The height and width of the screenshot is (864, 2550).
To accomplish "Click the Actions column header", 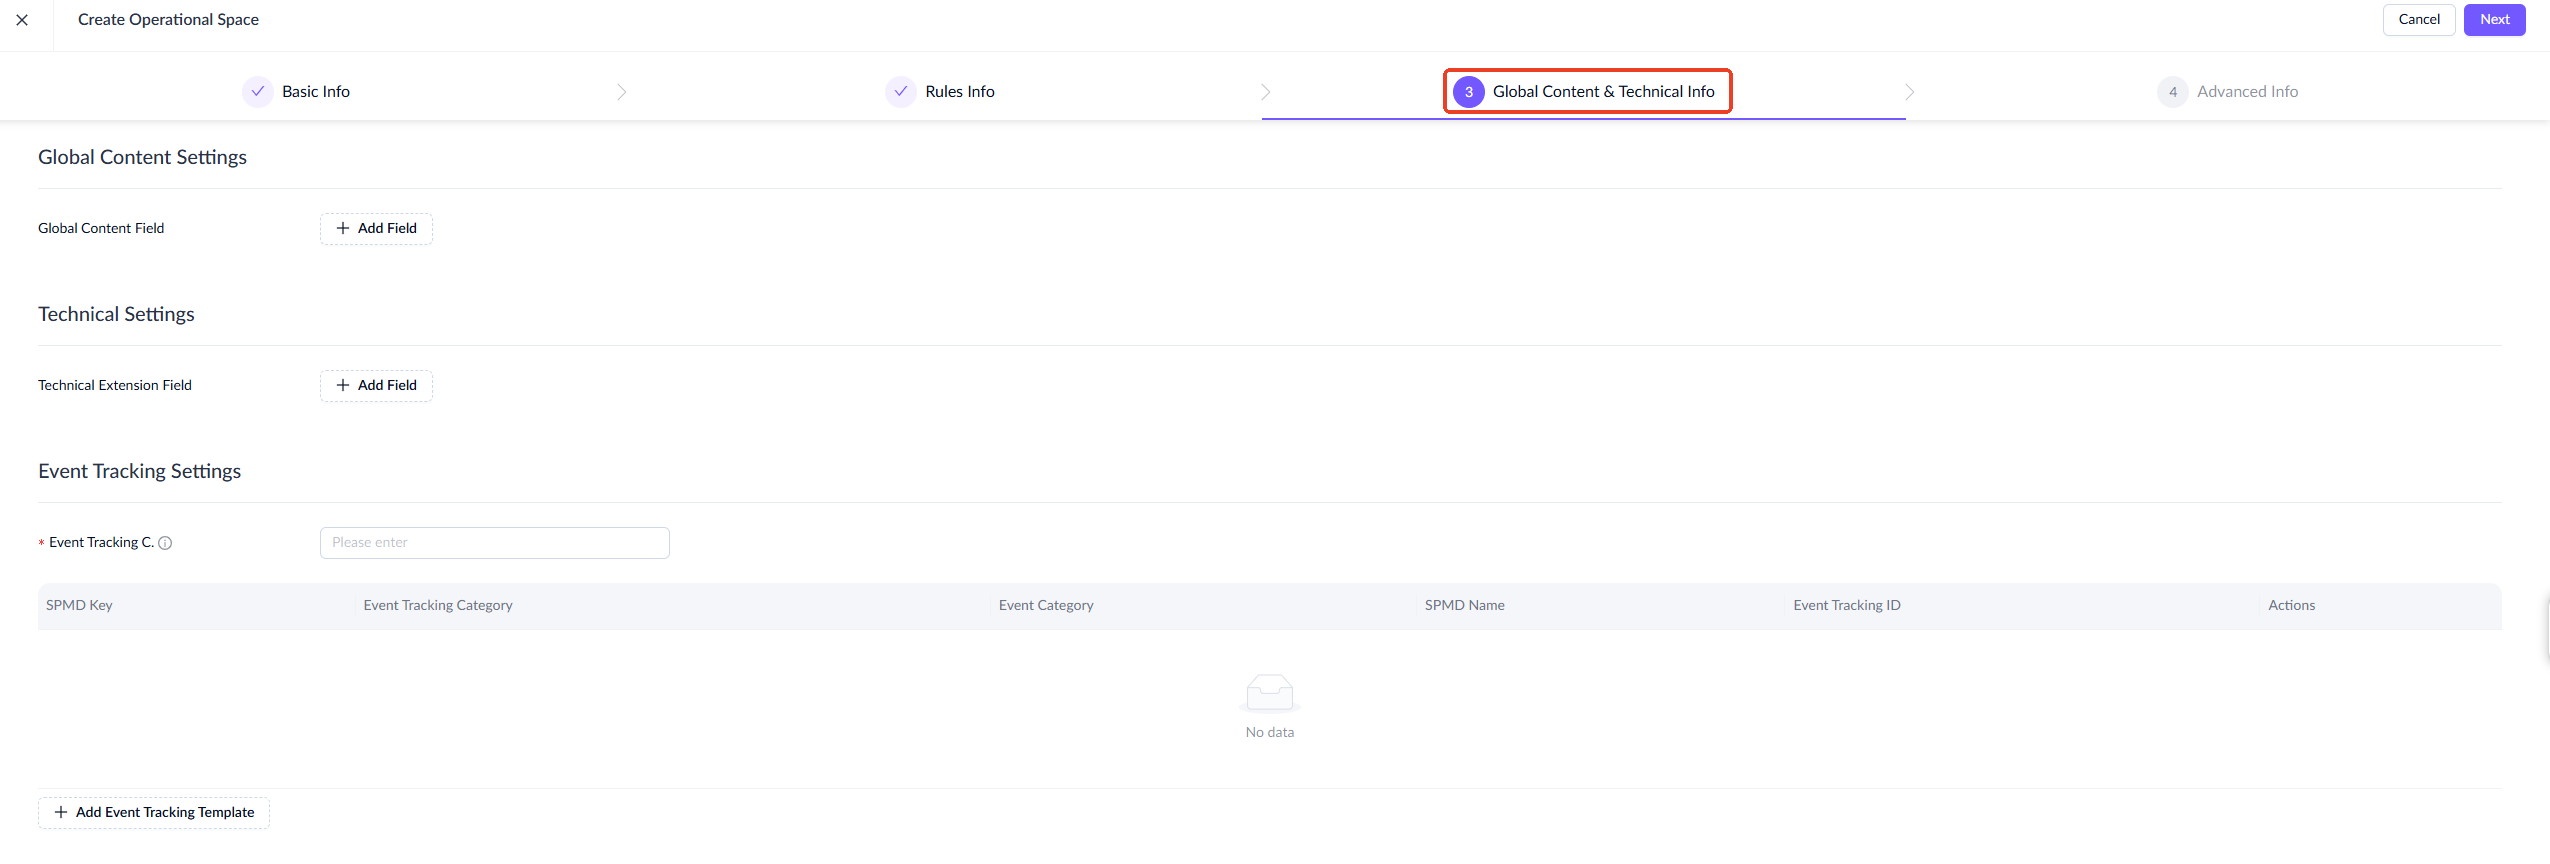I will click(2291, 606).
